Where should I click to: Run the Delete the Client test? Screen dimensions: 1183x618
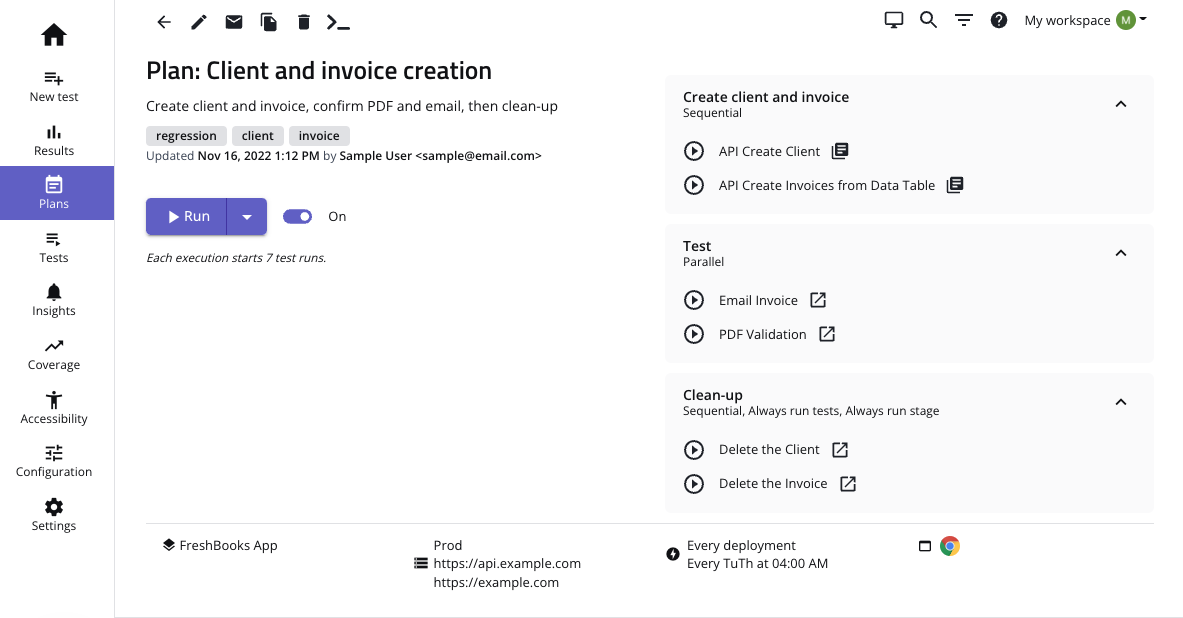point(693,450)
